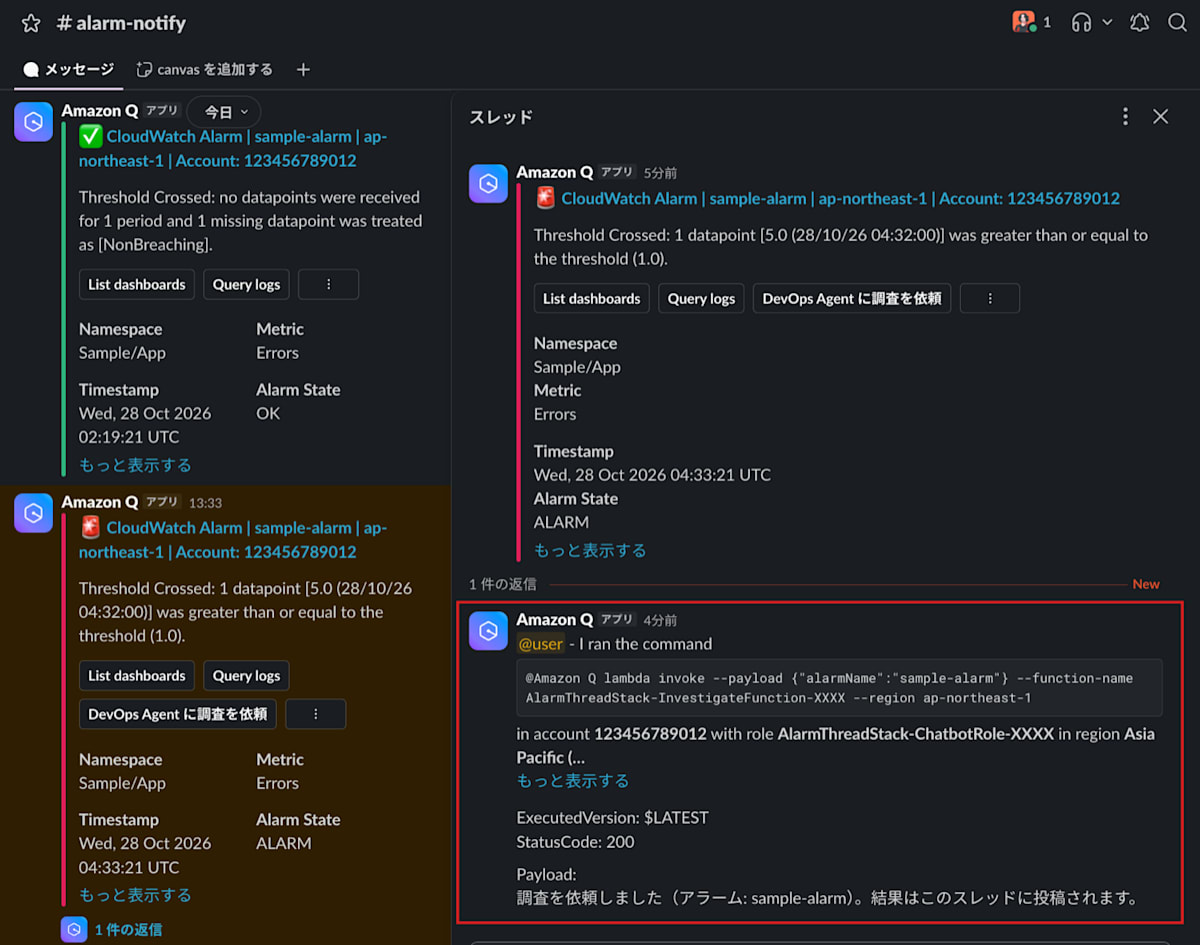The height and width of the screenshot is (945, 1200).
Task: Click List dashboards on OK alarm message
Action: 137,284
